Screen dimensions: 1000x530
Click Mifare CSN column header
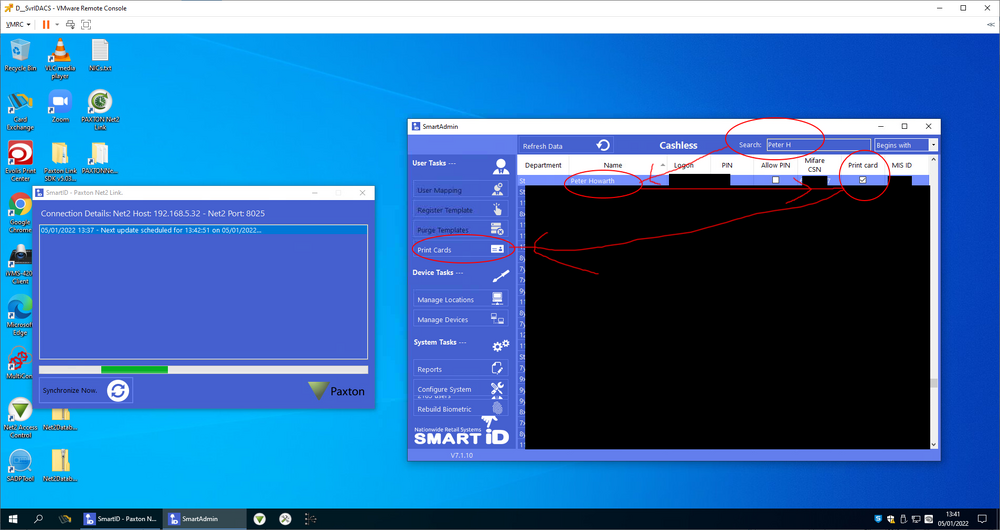coord(814,165)
